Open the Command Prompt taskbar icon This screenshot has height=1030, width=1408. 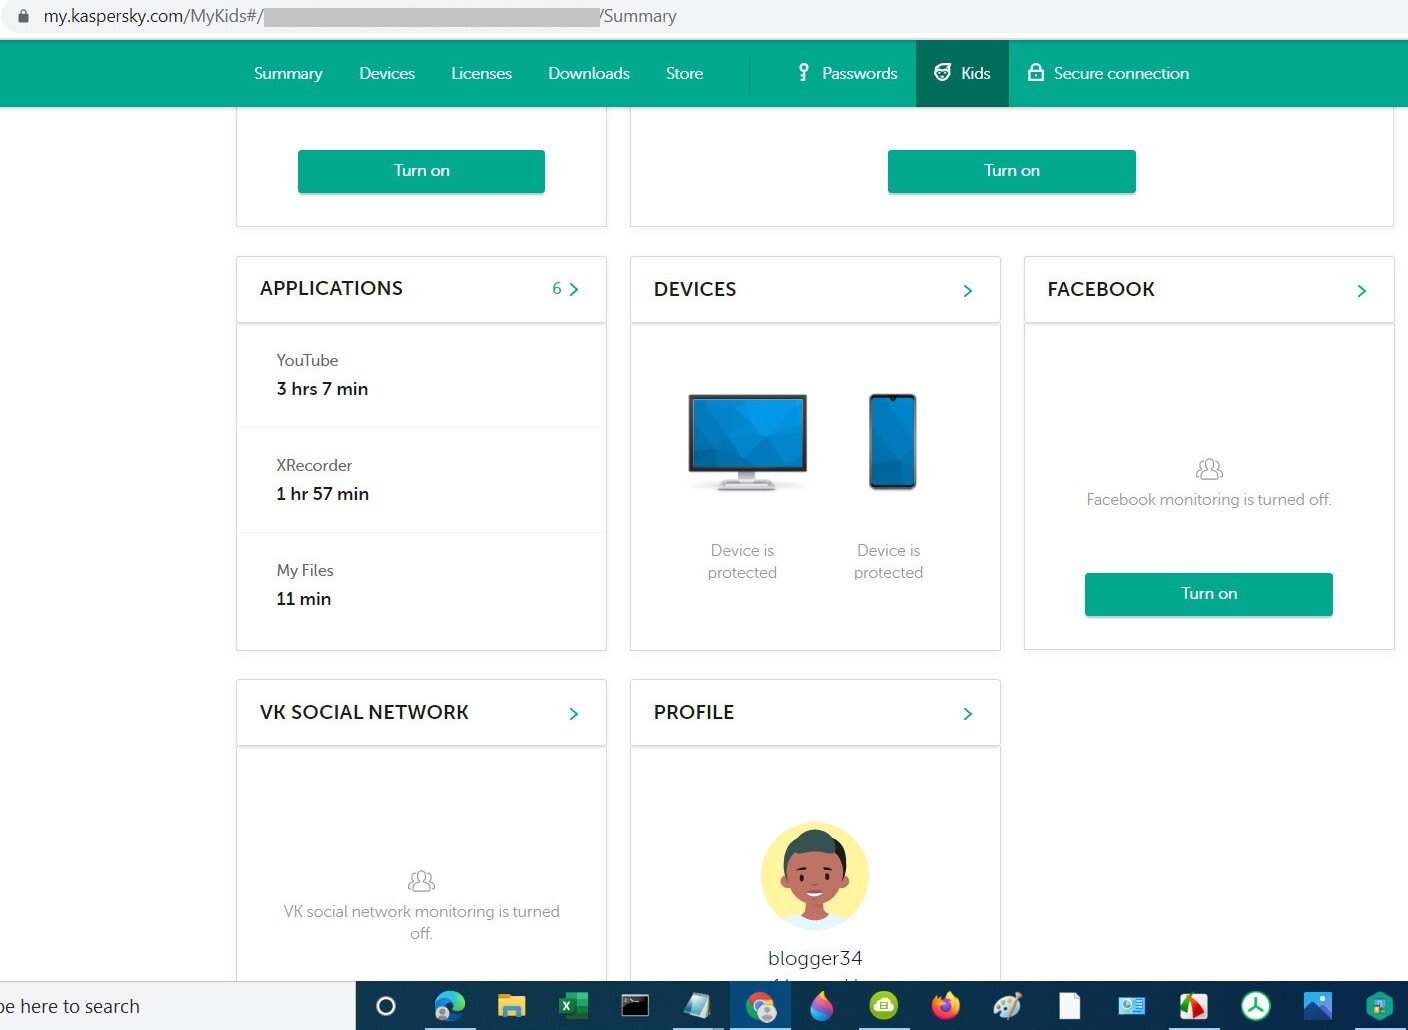[x=635, y=1006]
